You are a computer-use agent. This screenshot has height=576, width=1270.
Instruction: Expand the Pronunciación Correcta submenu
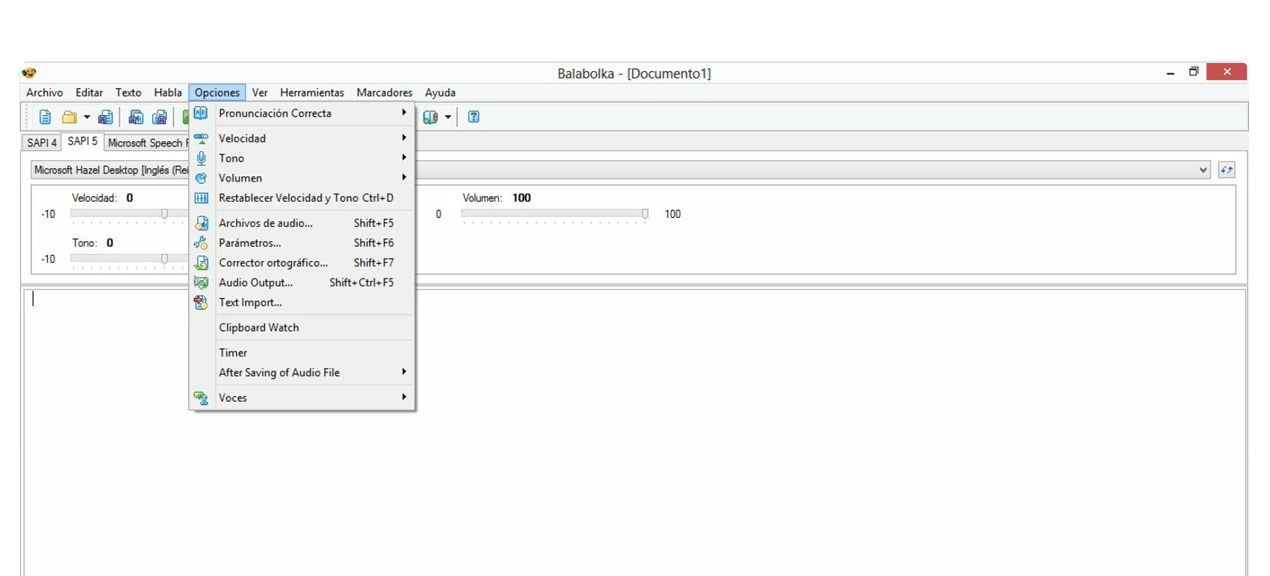coord(302,113)
